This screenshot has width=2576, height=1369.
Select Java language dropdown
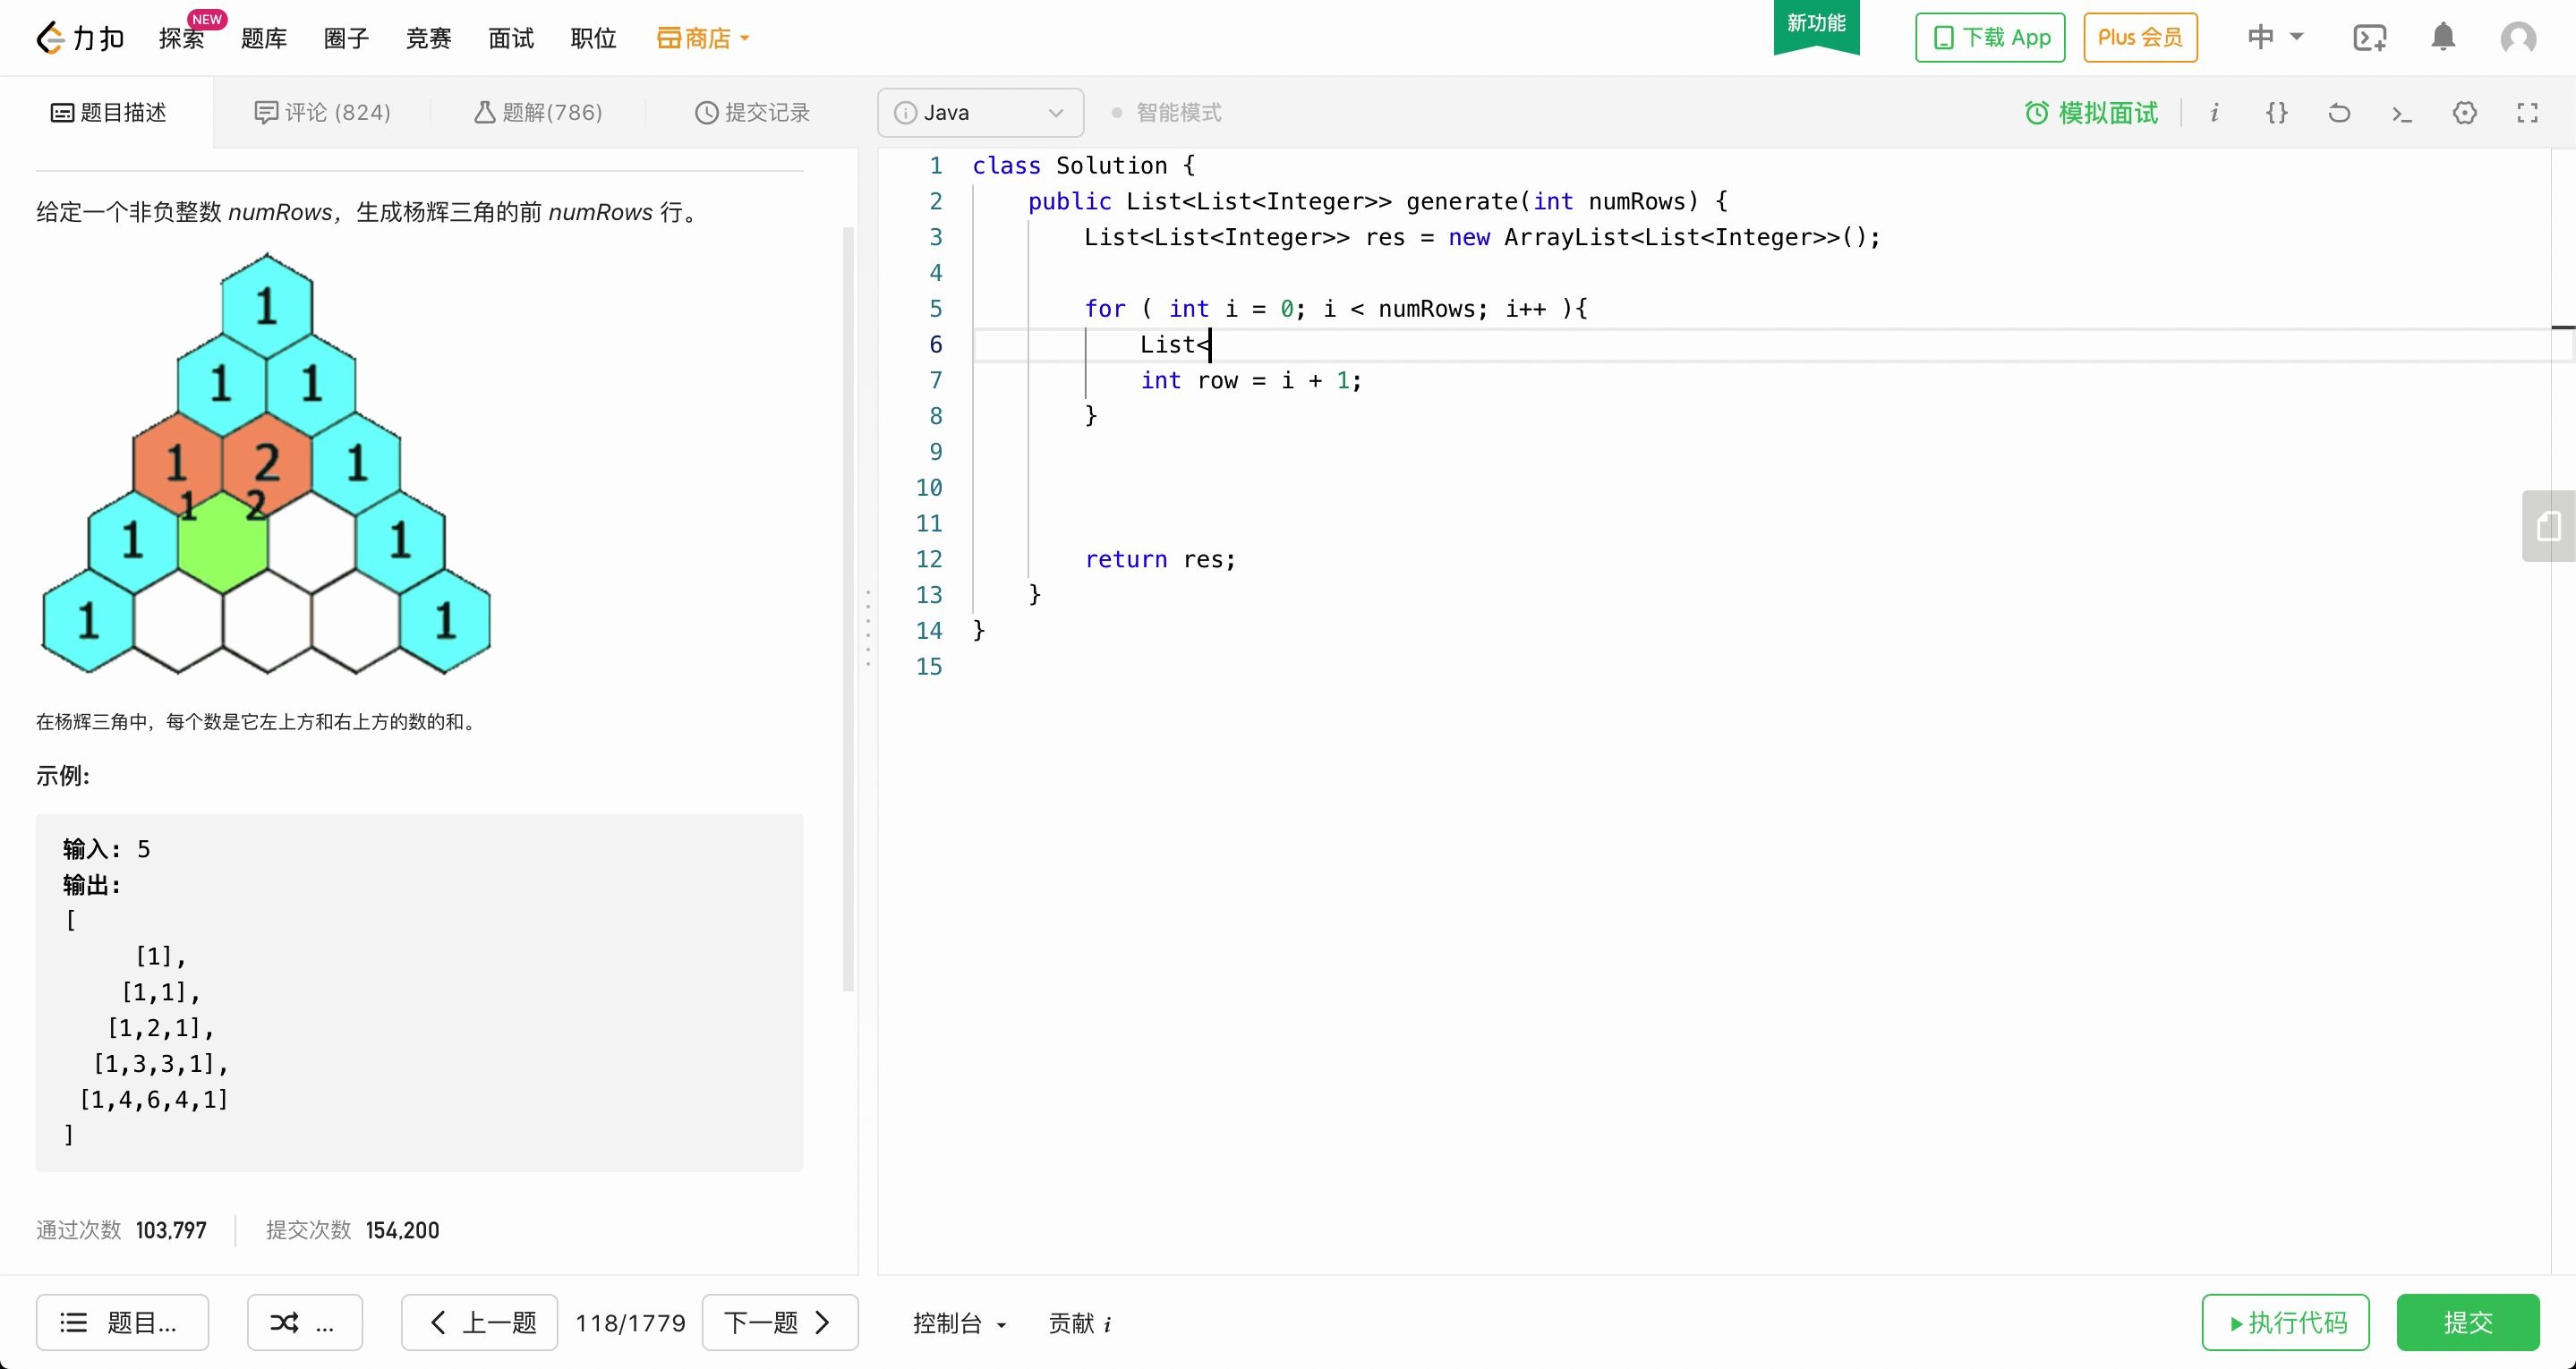tap(981, 113)
